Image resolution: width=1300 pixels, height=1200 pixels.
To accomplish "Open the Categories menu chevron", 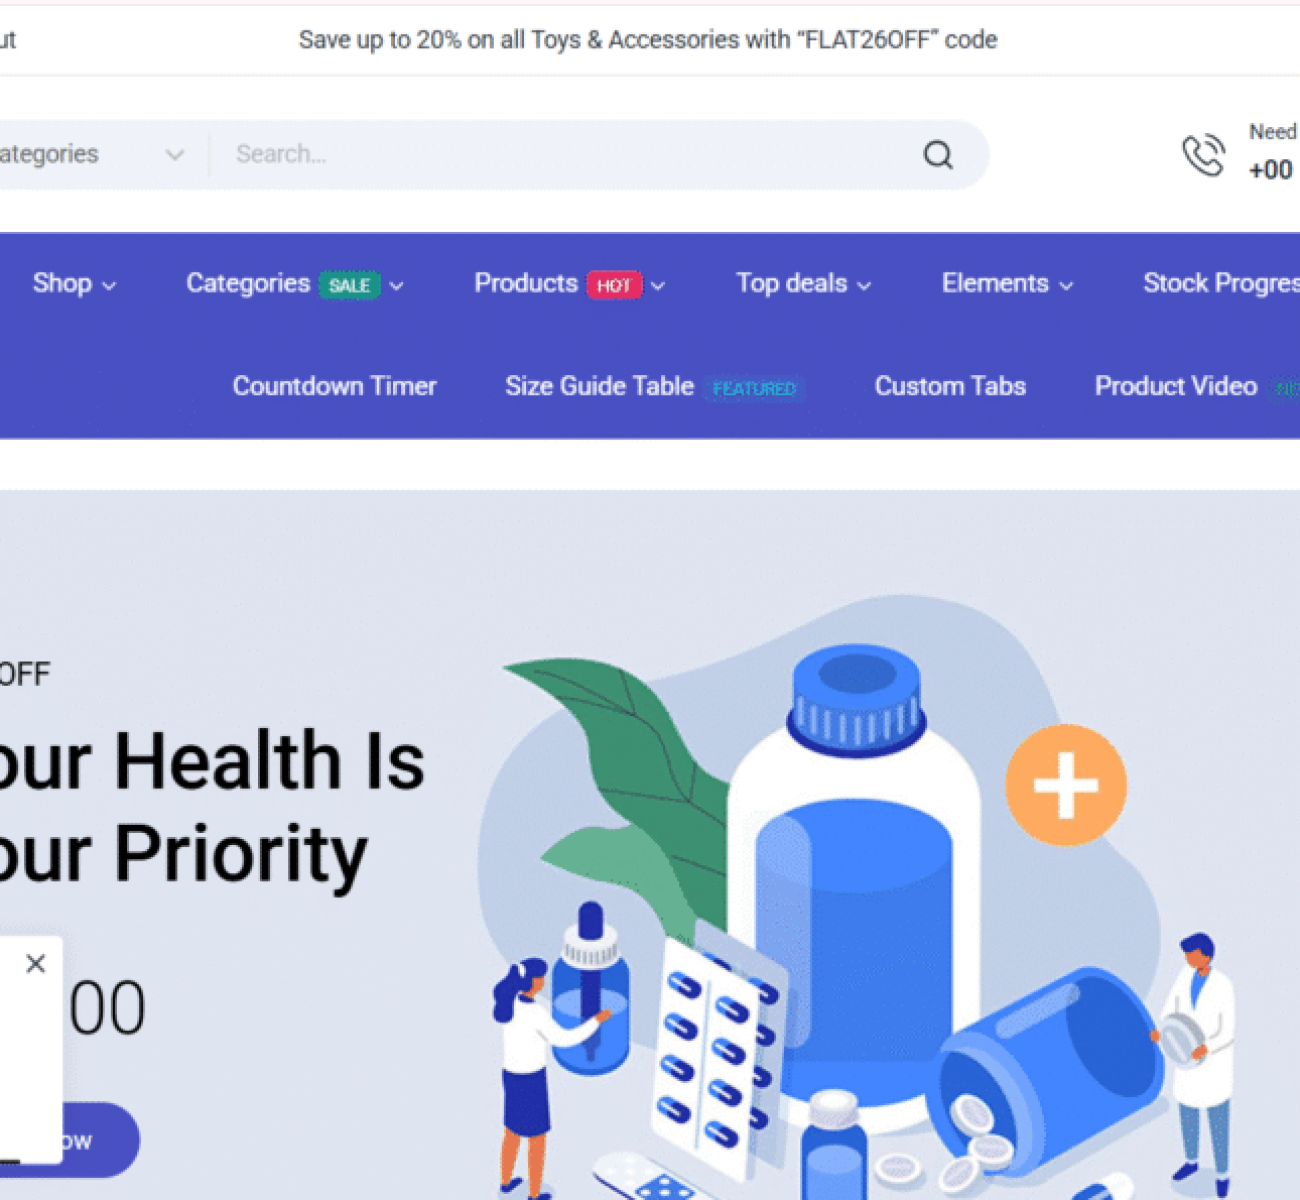I will 397,286.
